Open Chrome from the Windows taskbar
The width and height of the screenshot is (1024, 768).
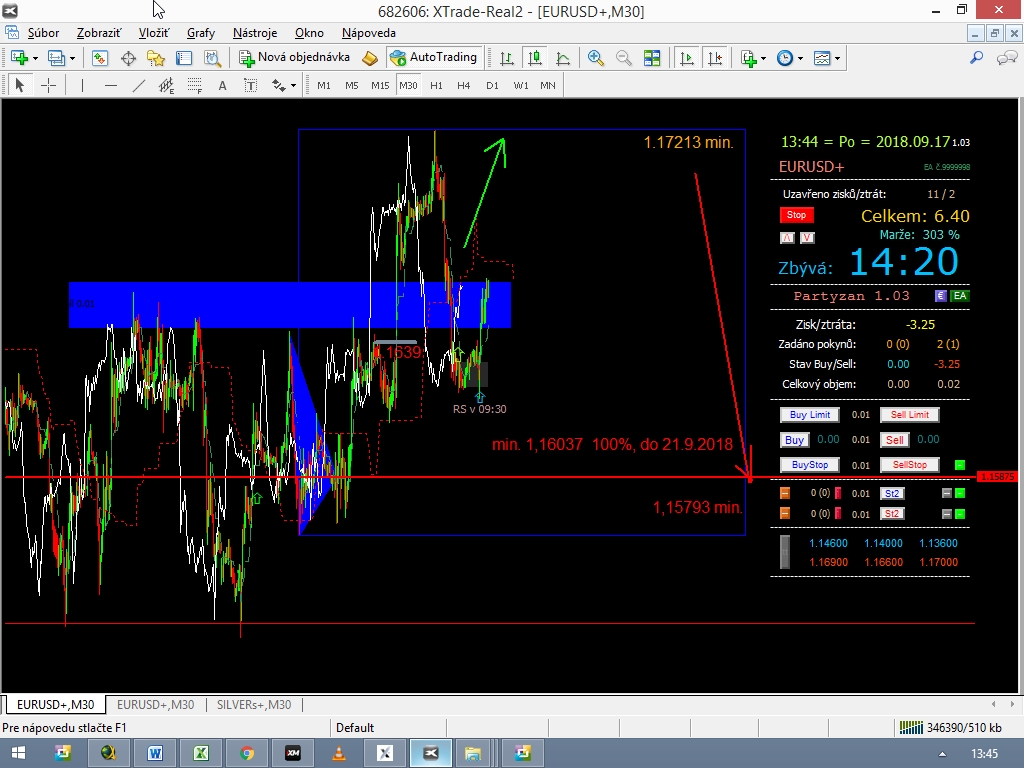click(246, 753)
